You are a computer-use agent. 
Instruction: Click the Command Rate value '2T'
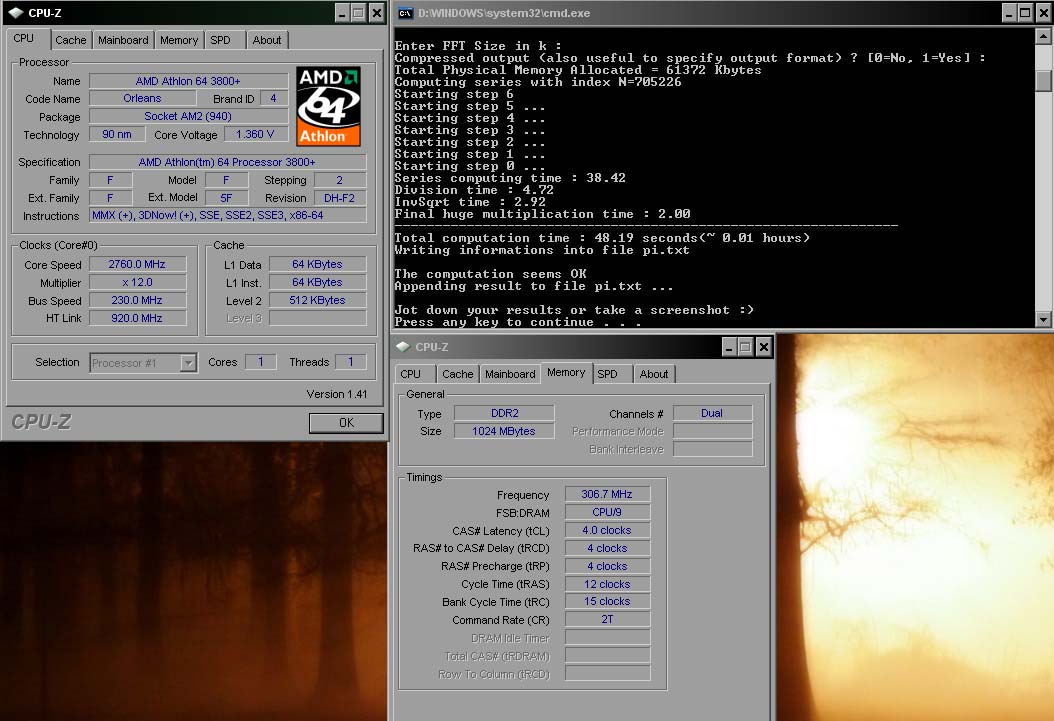coord(607,620)
